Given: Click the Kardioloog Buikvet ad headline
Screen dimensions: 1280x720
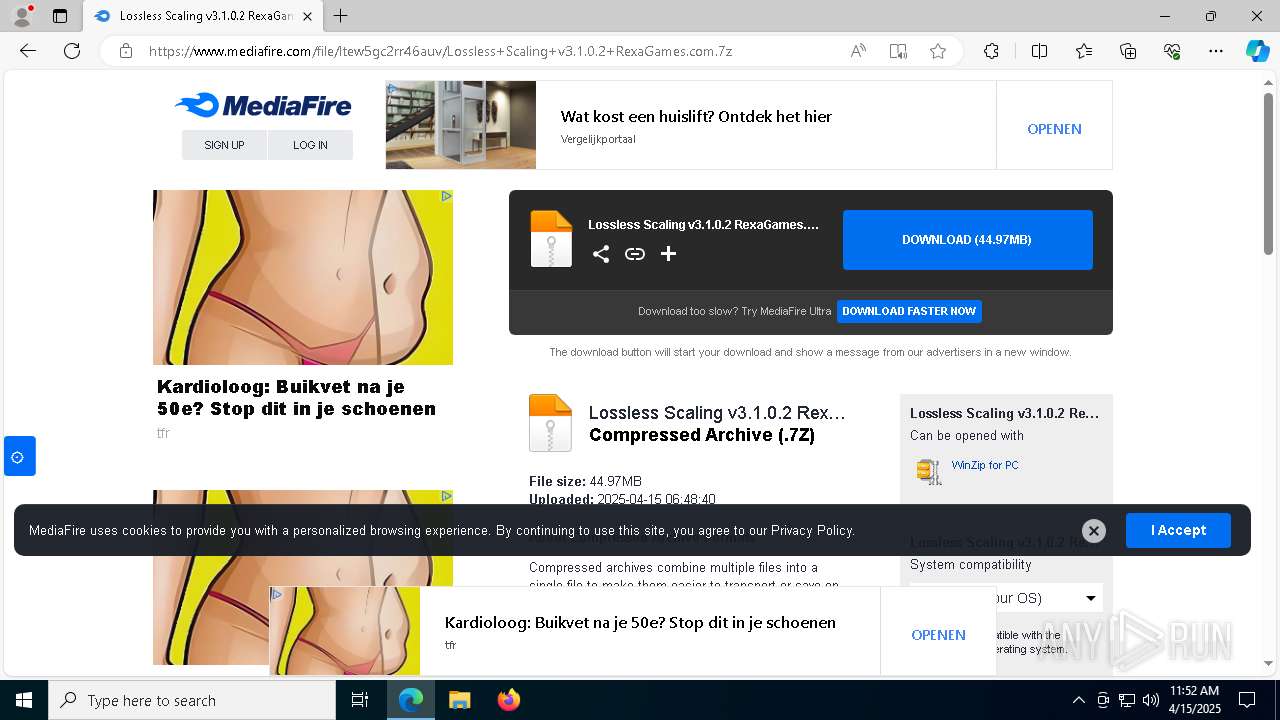Looking at the screenshot, I should pyautogui.click(x=296, y=397).
